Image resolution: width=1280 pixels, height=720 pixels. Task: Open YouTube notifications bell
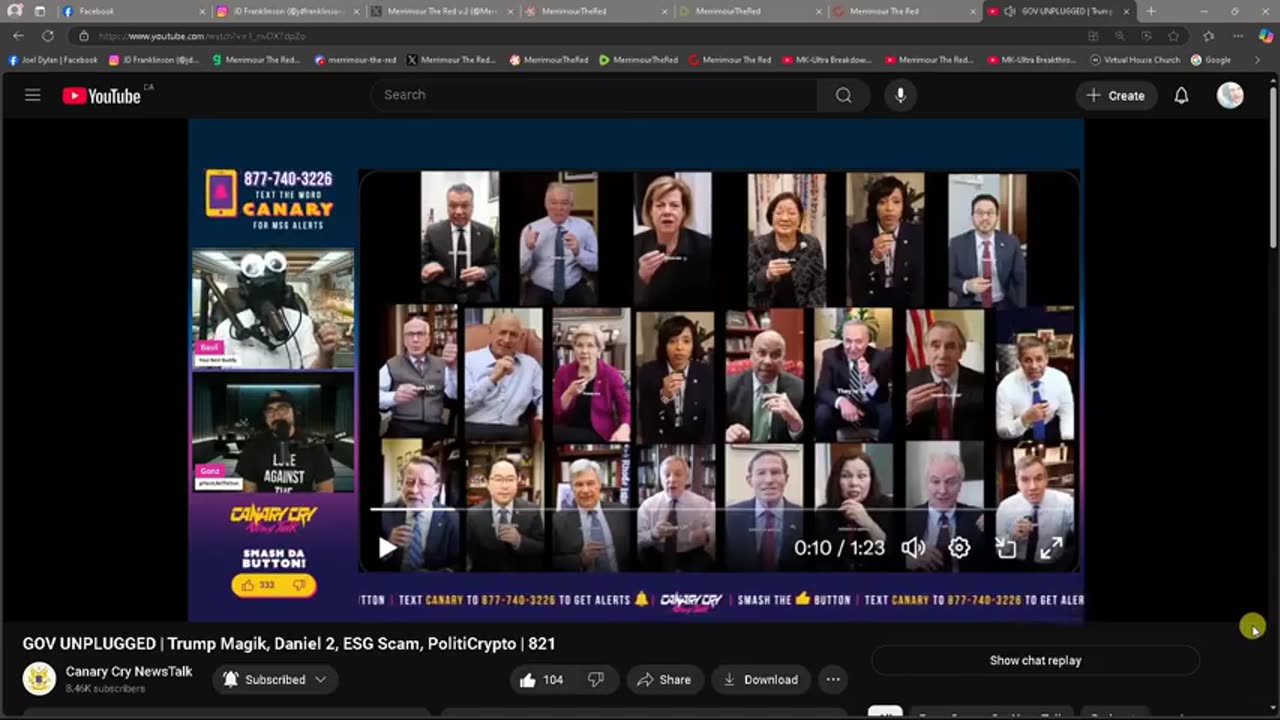[1181, 96]
